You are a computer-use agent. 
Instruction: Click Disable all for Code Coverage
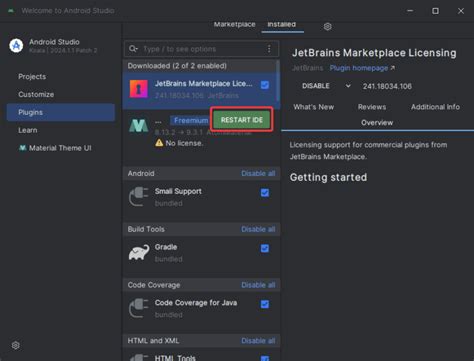coord(258,285)
